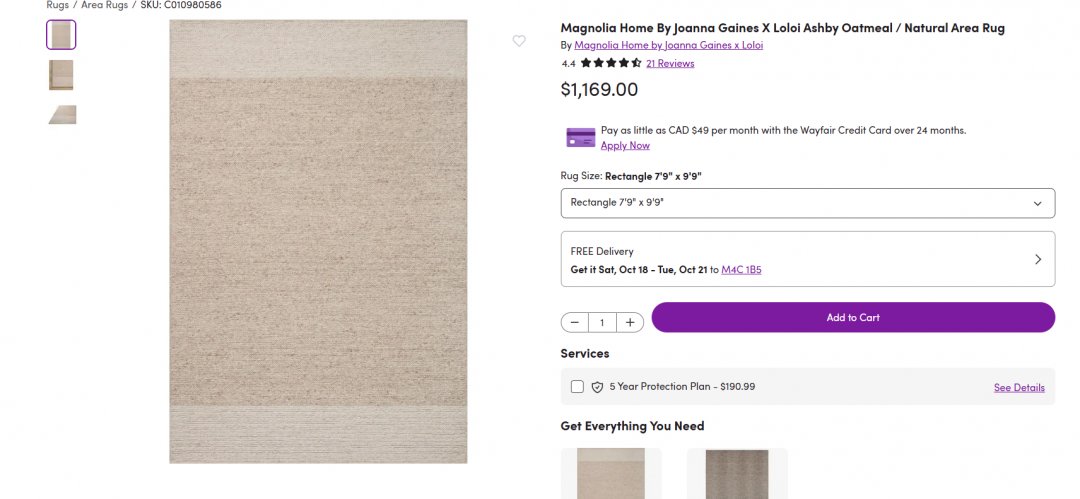Click the Apply Now credit card link

click(625, 145)
